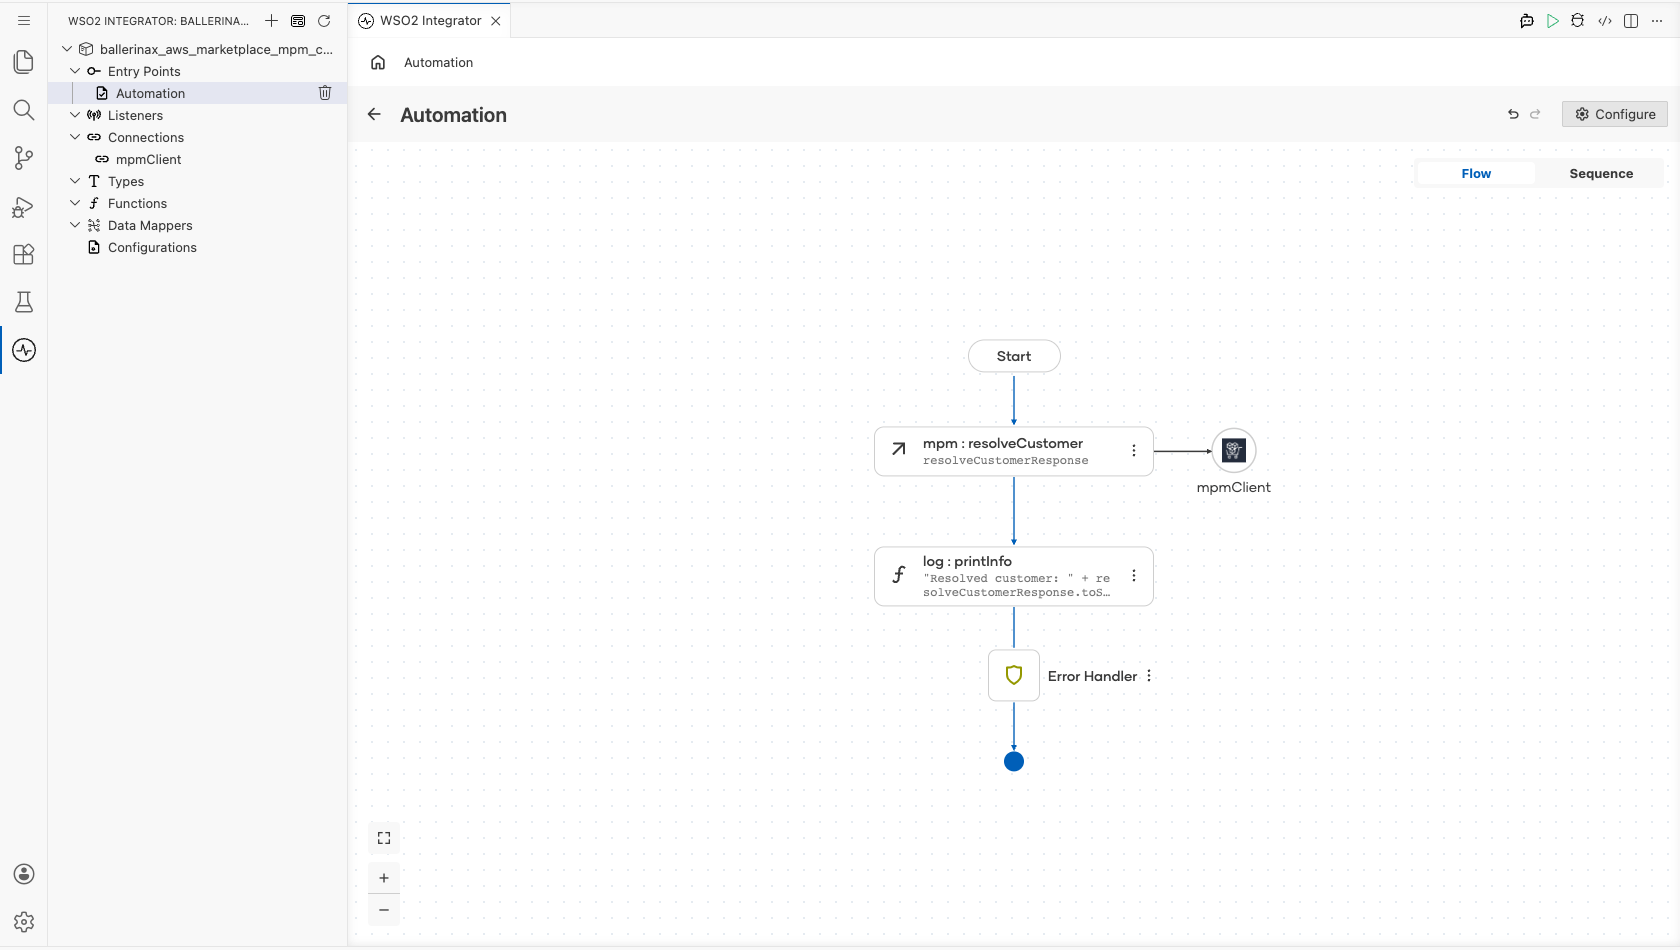
Task: Open more actions ellipsis in editor toolbar
Action: (x=1657, y=20)
